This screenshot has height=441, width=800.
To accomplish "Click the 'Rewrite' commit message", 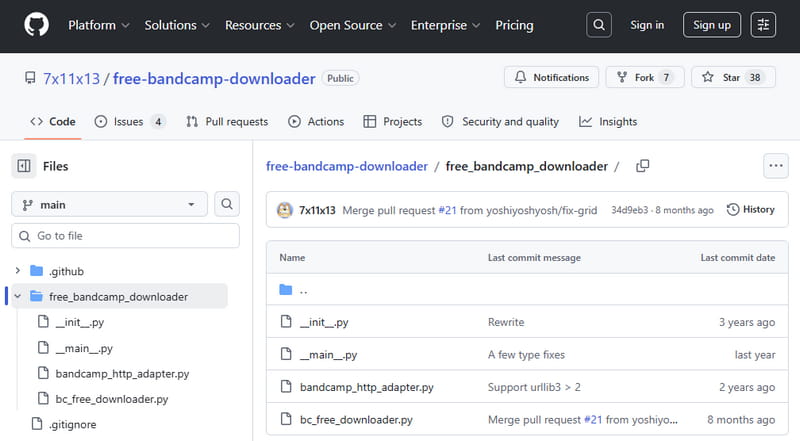I will (x=506, y=322).
